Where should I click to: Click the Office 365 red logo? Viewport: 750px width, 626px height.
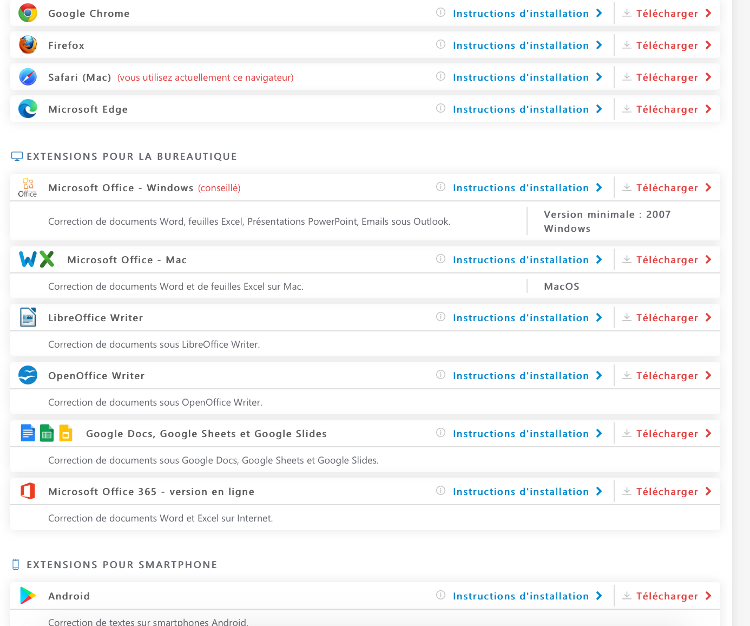(28, 491)
